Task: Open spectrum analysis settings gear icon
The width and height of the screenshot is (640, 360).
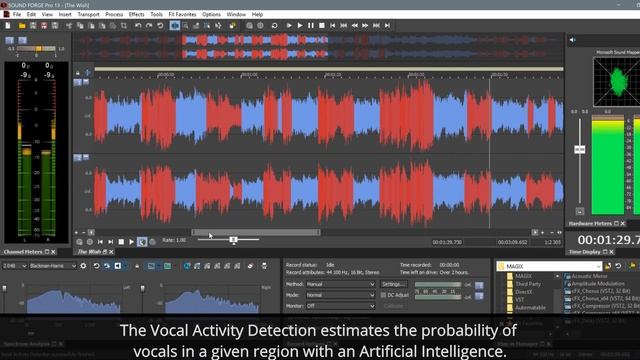Action: pyautogui.click(x=83, y=266)
